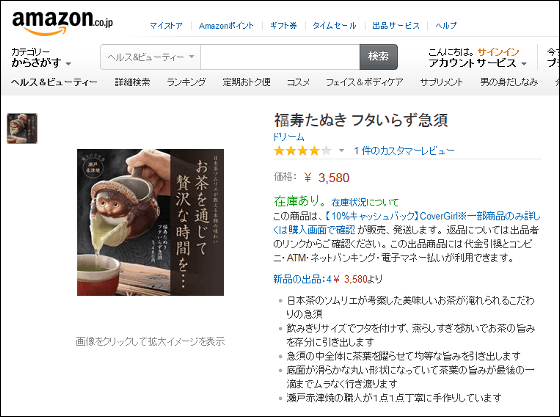The height and width of the screenshot is (417, 560).
Task: Select the ランキング navigation tab
Action: point(186,82)
